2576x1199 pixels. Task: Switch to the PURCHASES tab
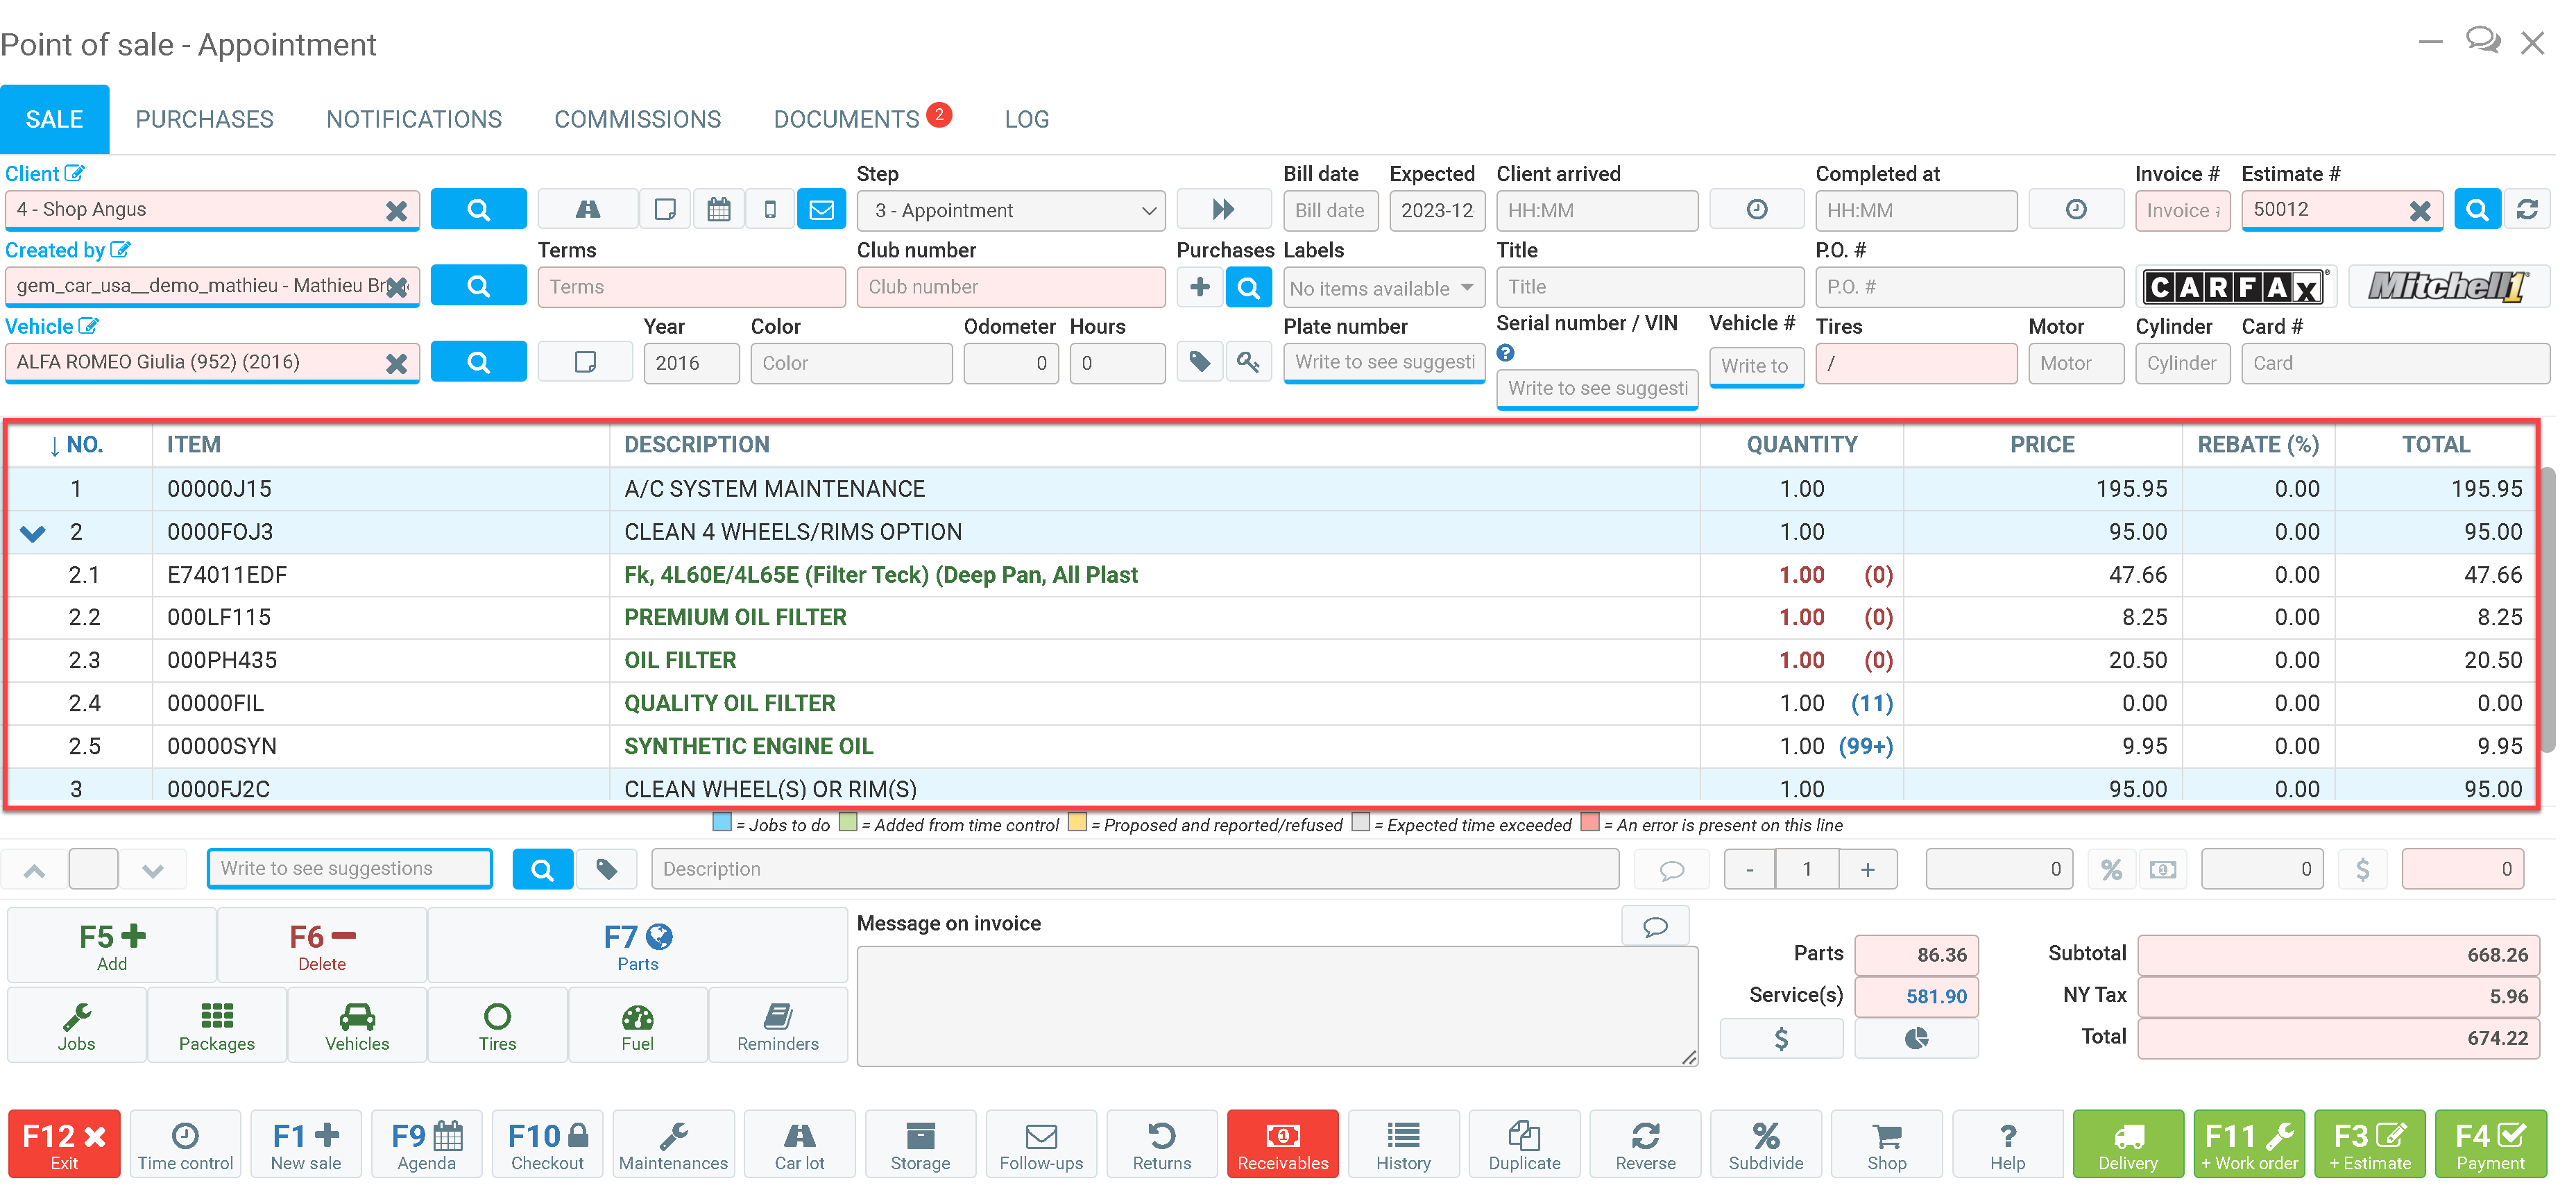pyautogui.click(x=204, y=119)
